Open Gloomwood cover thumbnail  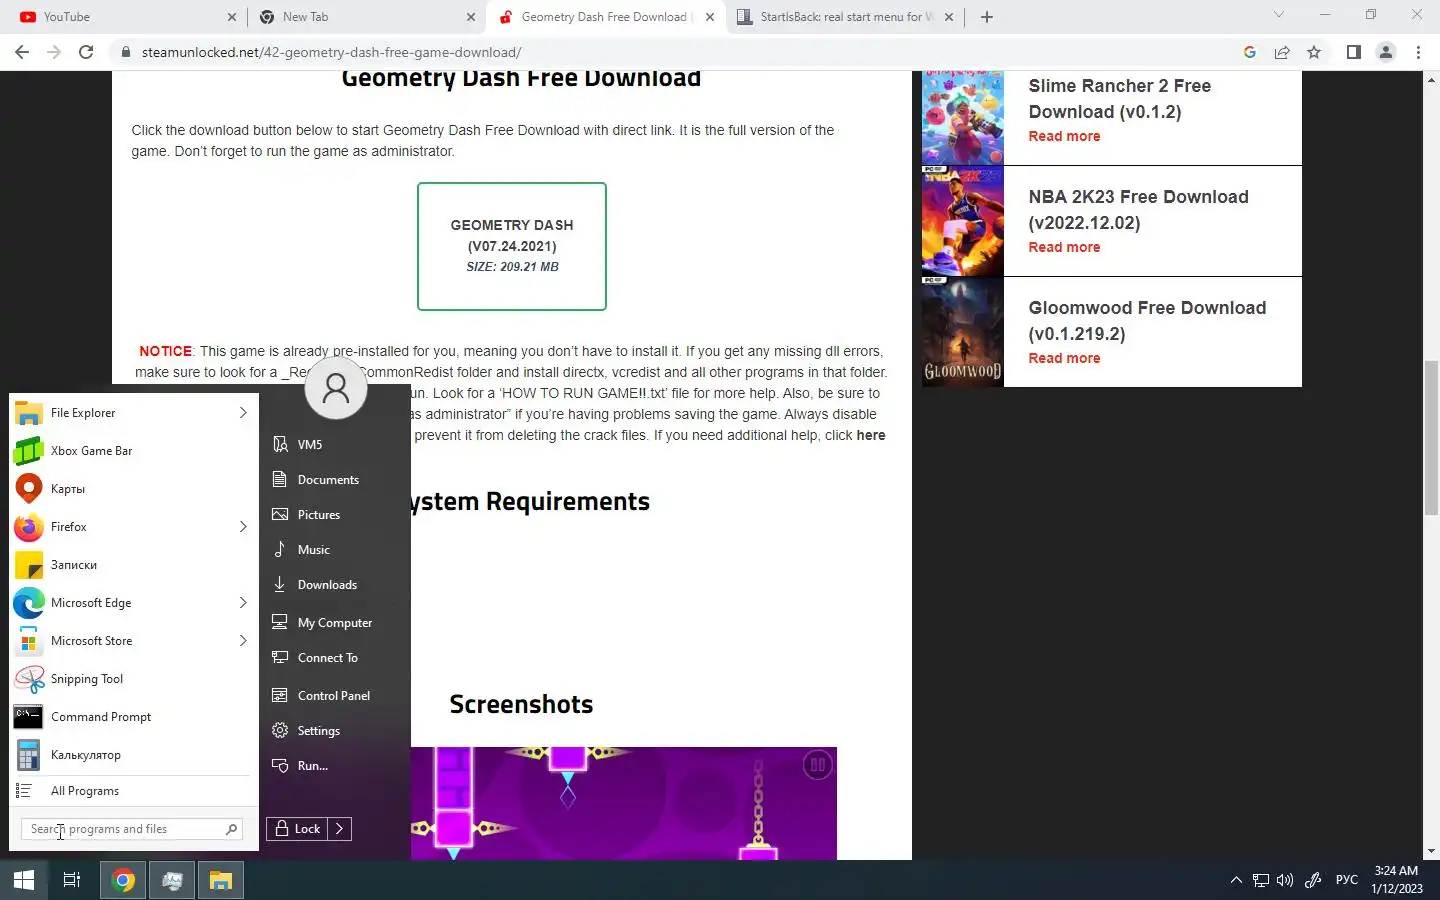tap(962, 332)
